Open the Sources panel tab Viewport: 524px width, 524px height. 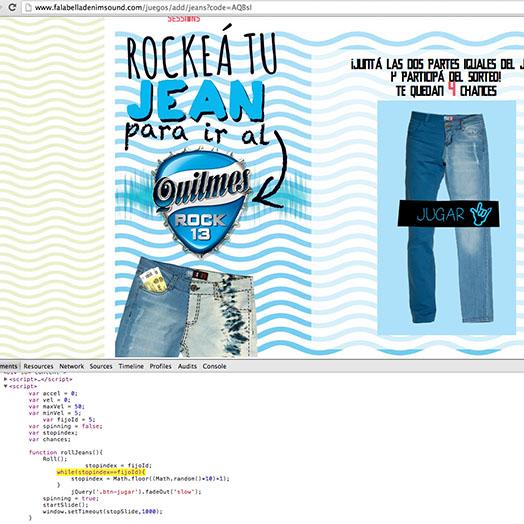click(x=101, y=366)
